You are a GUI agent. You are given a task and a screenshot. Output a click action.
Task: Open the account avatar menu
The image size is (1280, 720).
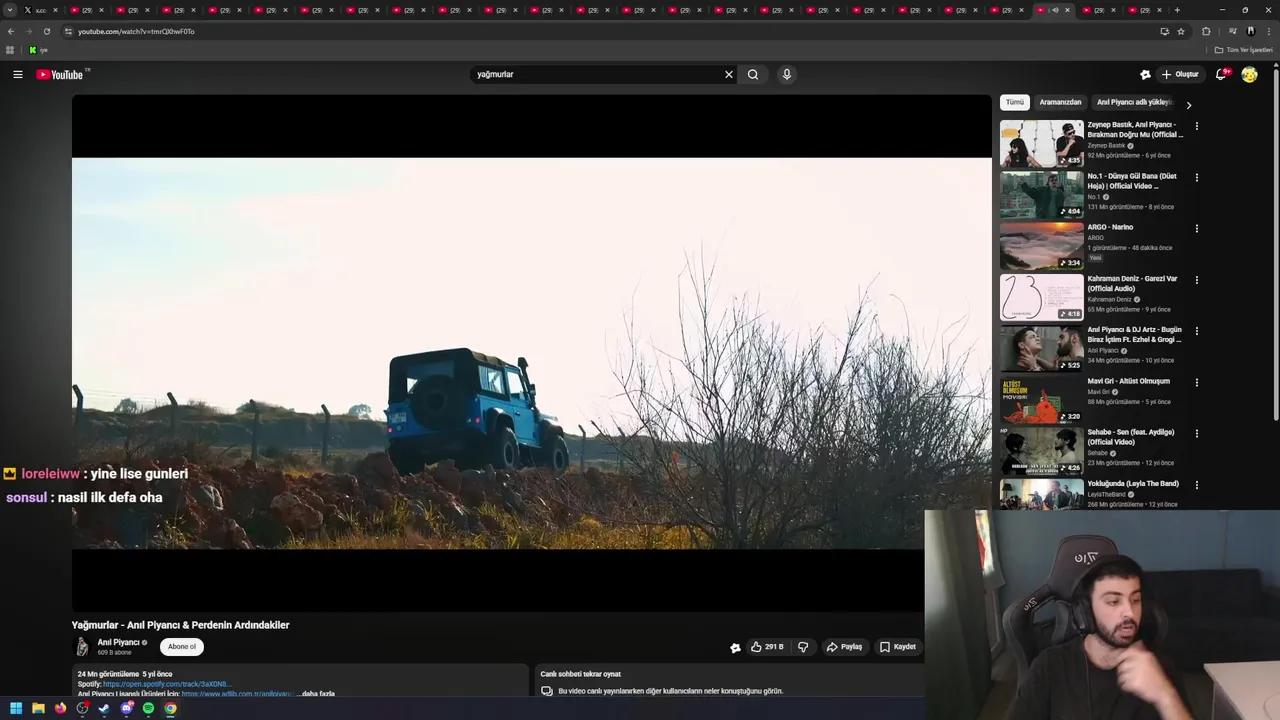coord(1249,74)
